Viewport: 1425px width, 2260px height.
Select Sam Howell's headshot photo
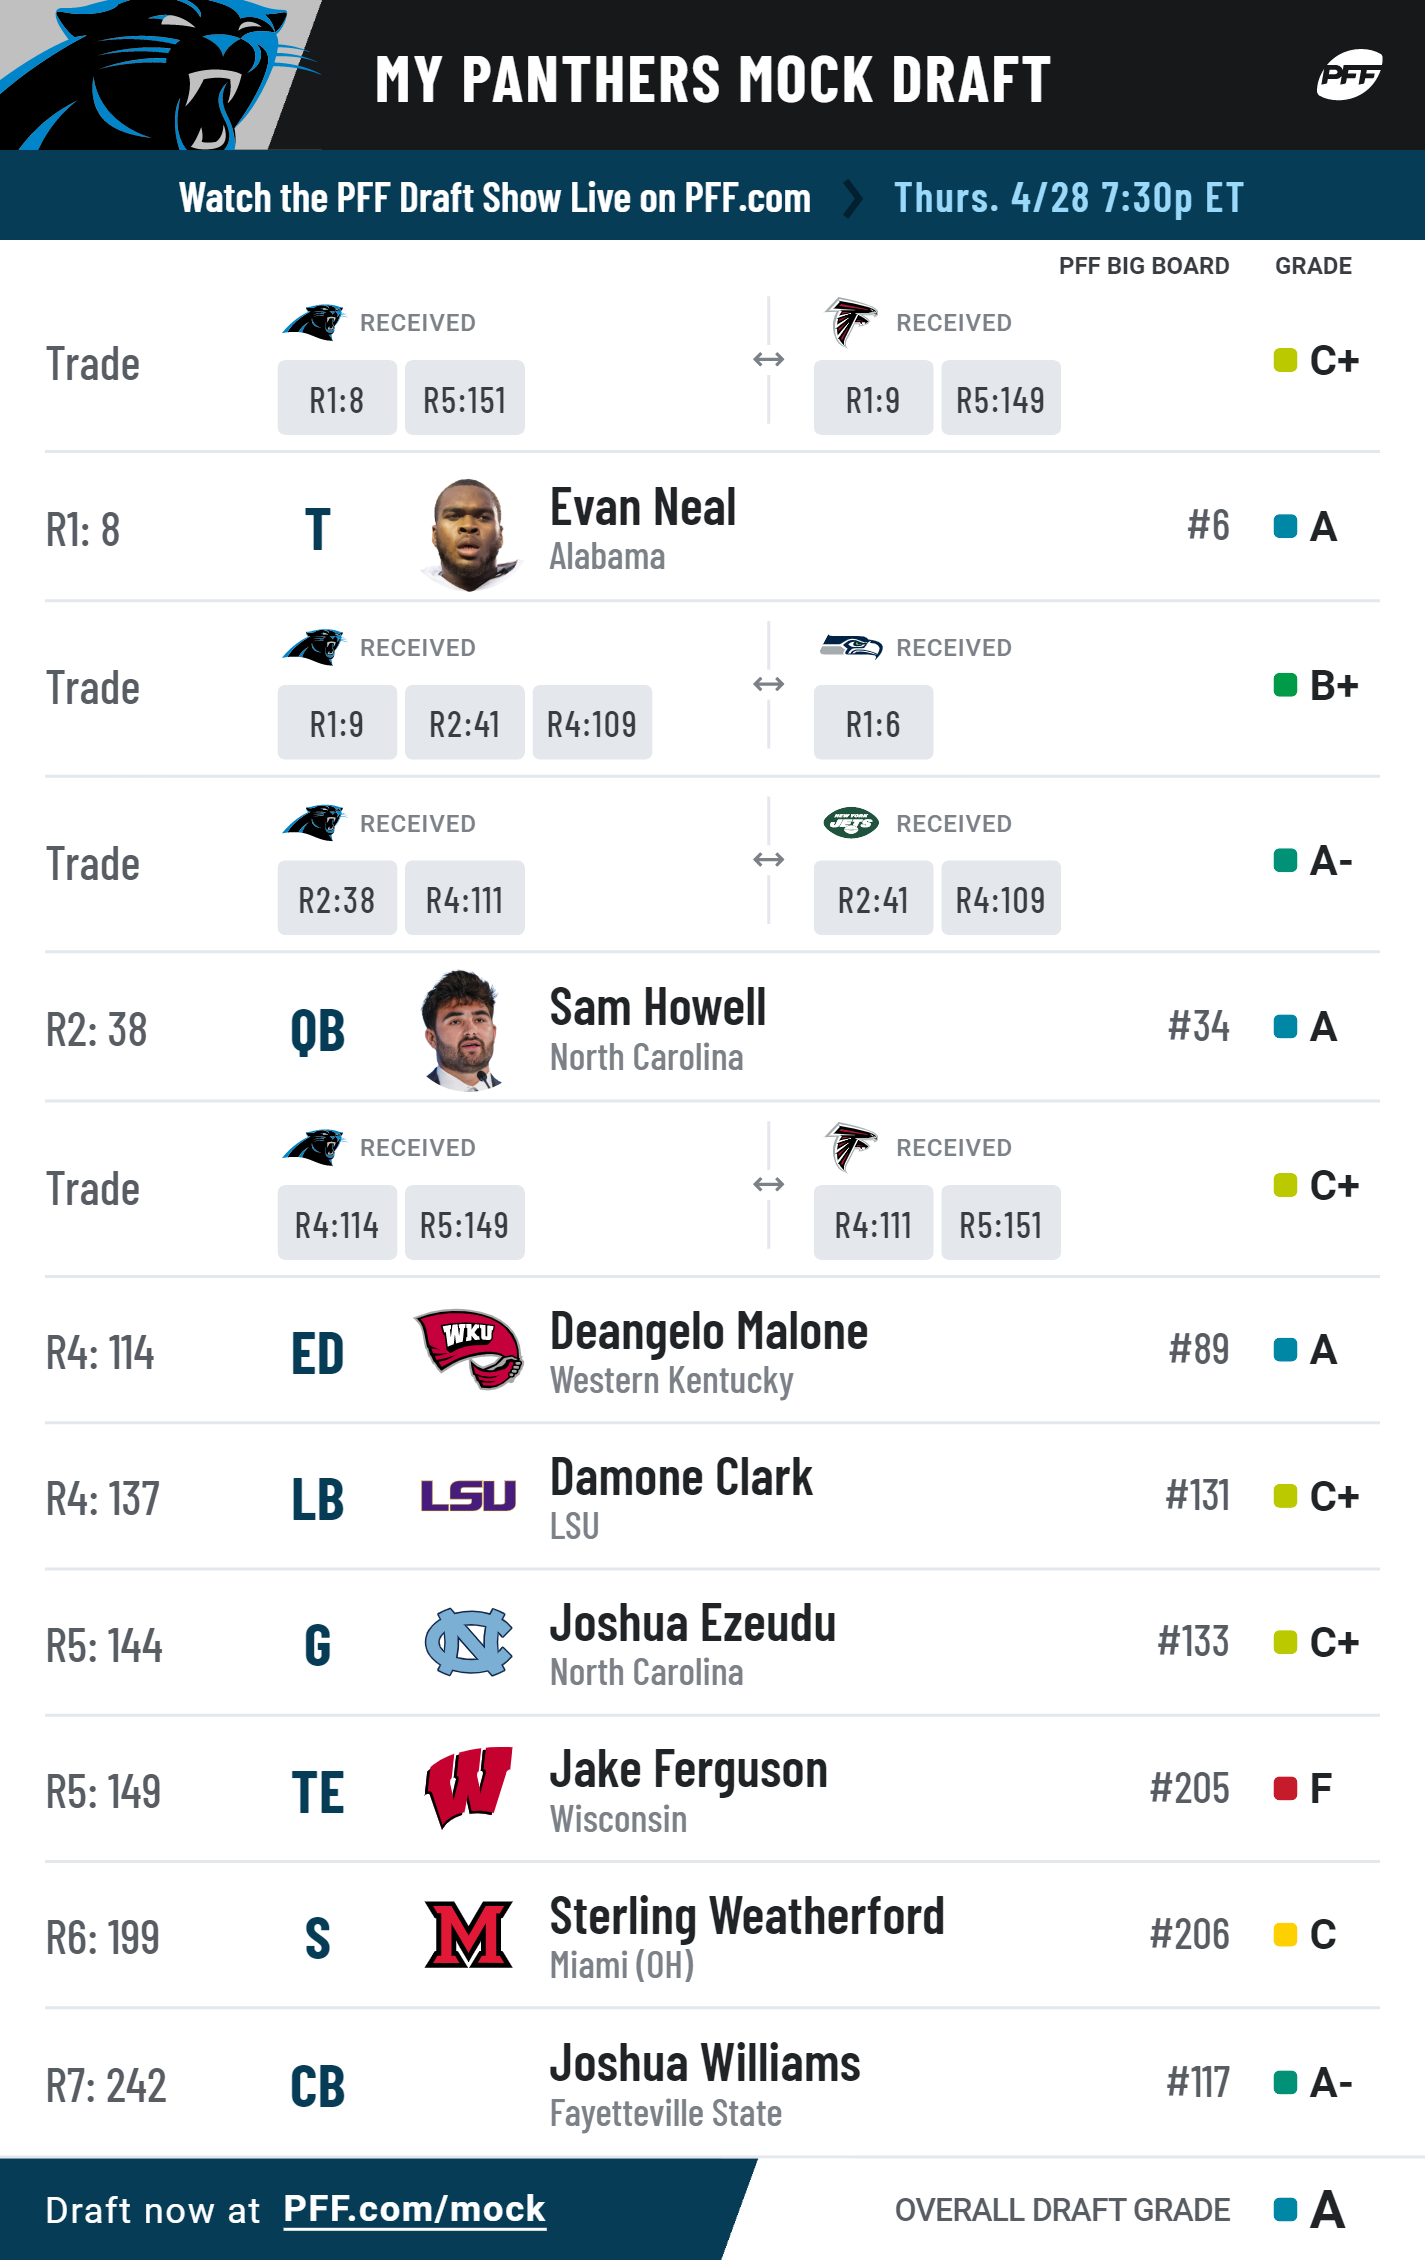[x=463, y=1030]
